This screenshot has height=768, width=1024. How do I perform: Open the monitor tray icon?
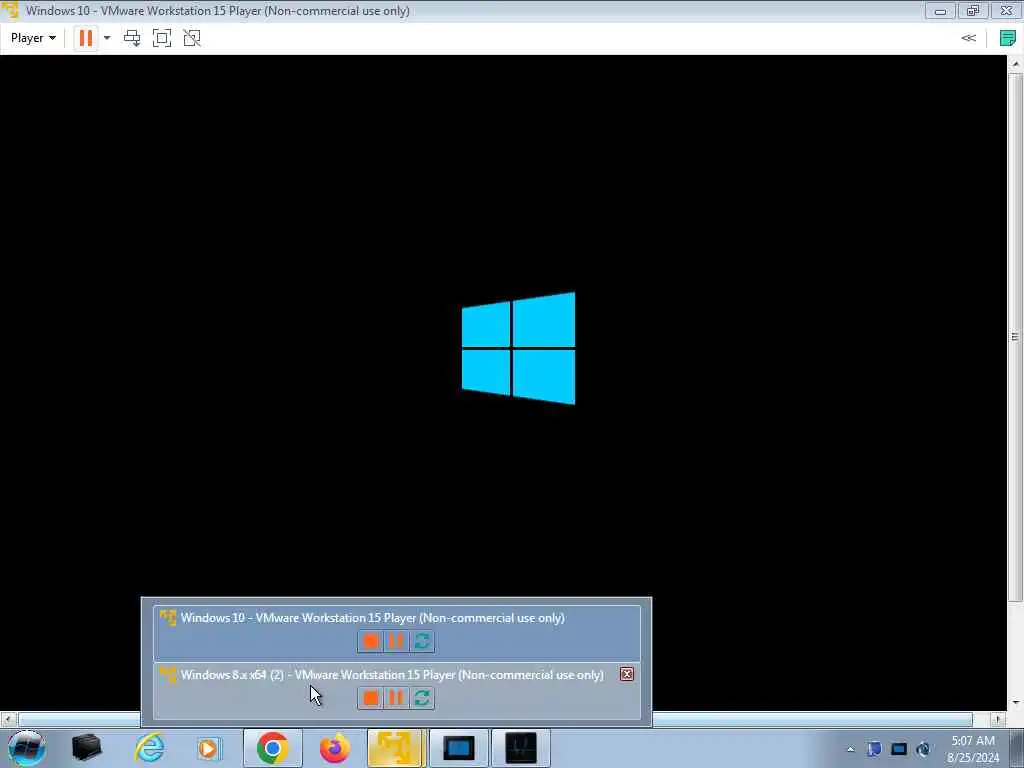(899, 749)
